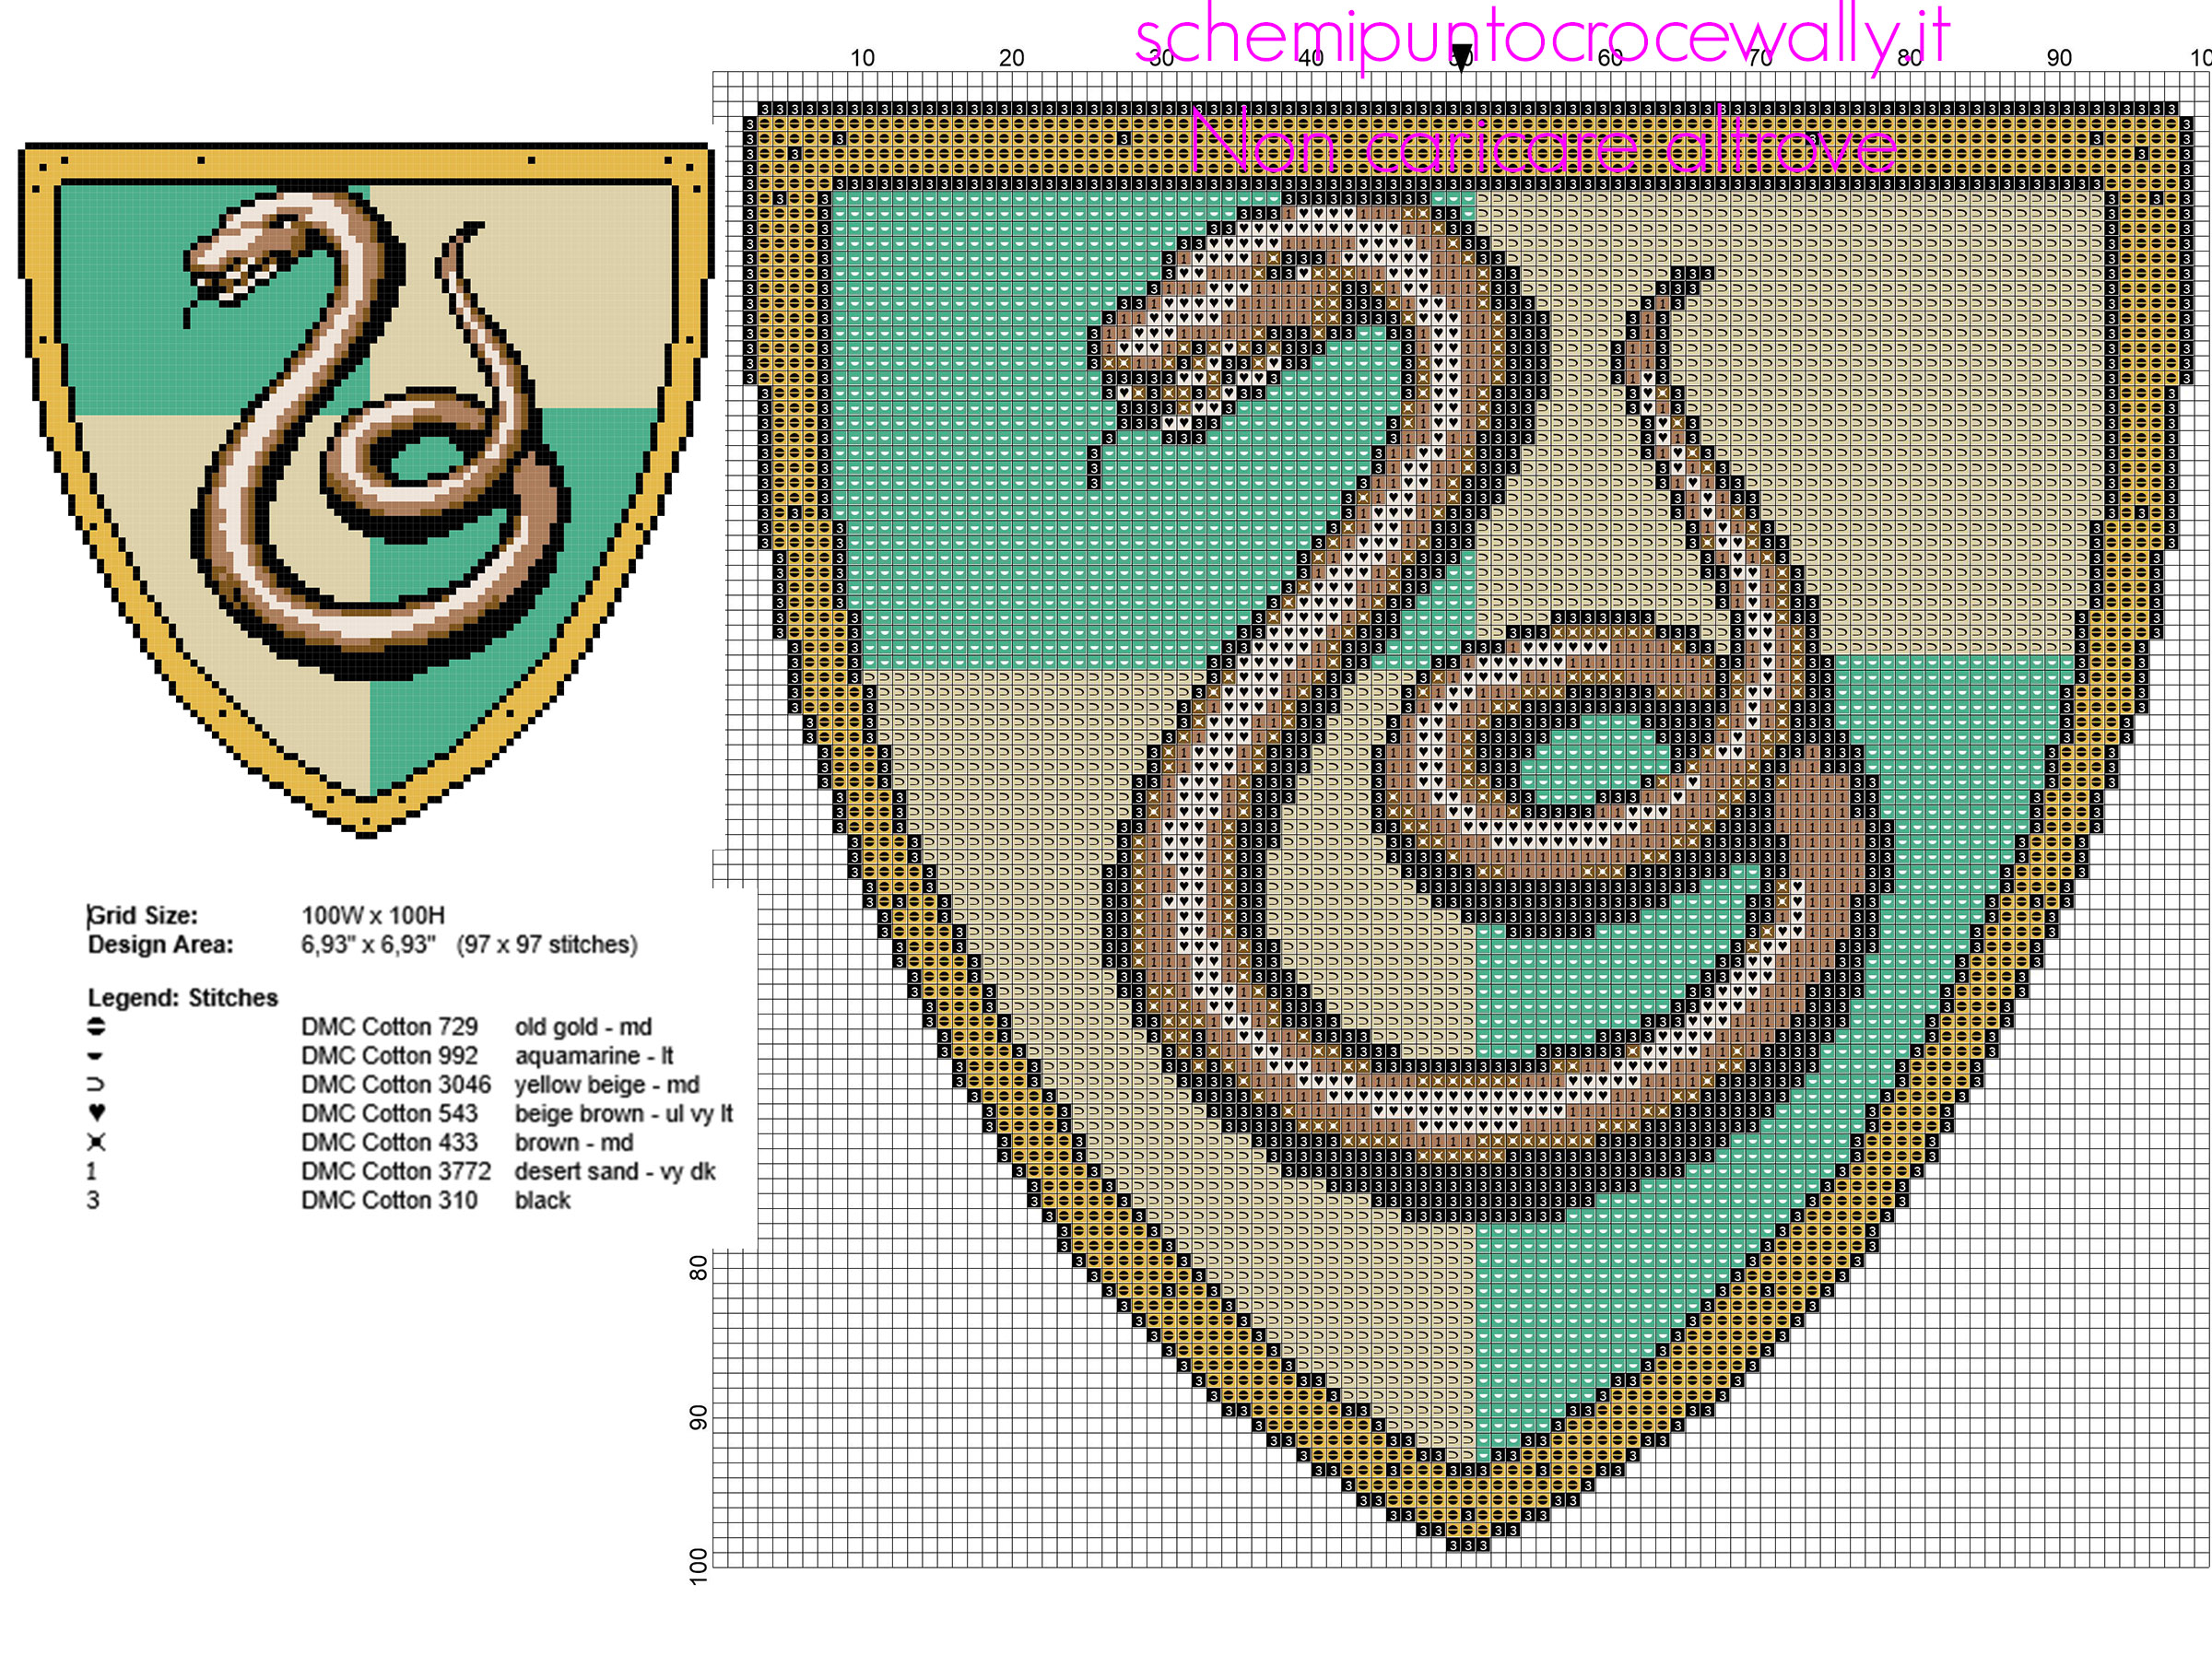
Task: Click the '100W x 100H' value
Action: pos(373,915)
